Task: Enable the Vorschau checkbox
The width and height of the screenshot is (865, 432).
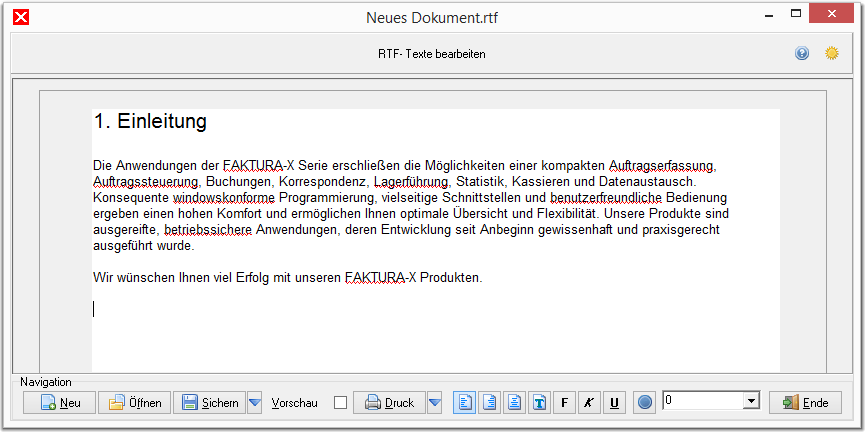Action: tap(340, 403)
